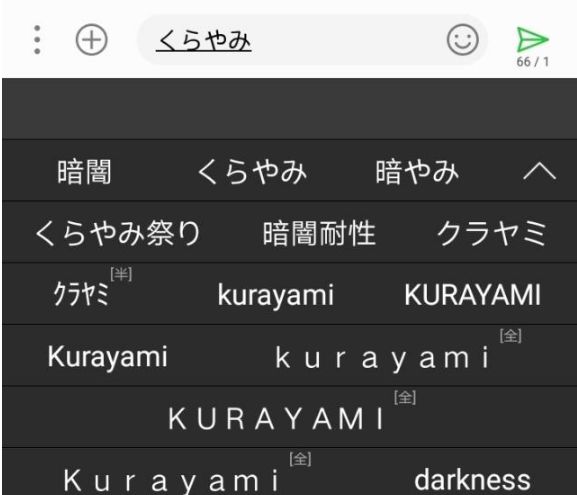The width and height of the screenshot is (577, 495).
Task: Select uppercase KURAYAMI candidate
Action: point(472,295)
